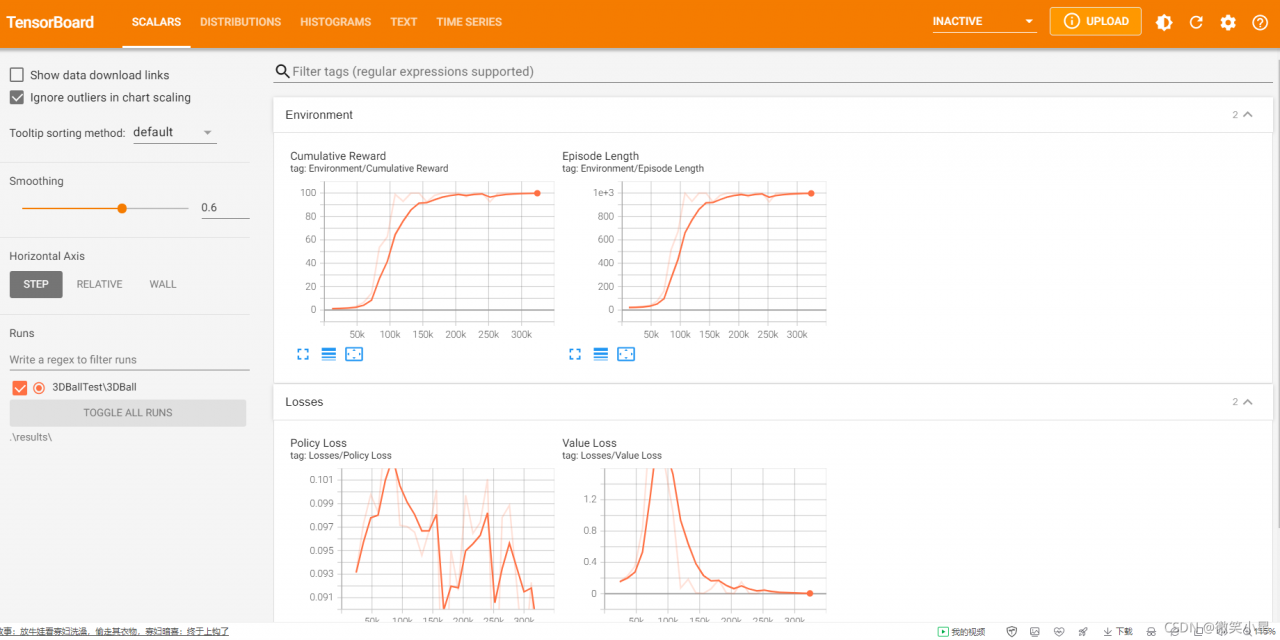Image resolution: width=1280 pixels, height=640 pixels.
Task: Open the dark mode theme toggle icon
Action: (x=1164, y=22)
